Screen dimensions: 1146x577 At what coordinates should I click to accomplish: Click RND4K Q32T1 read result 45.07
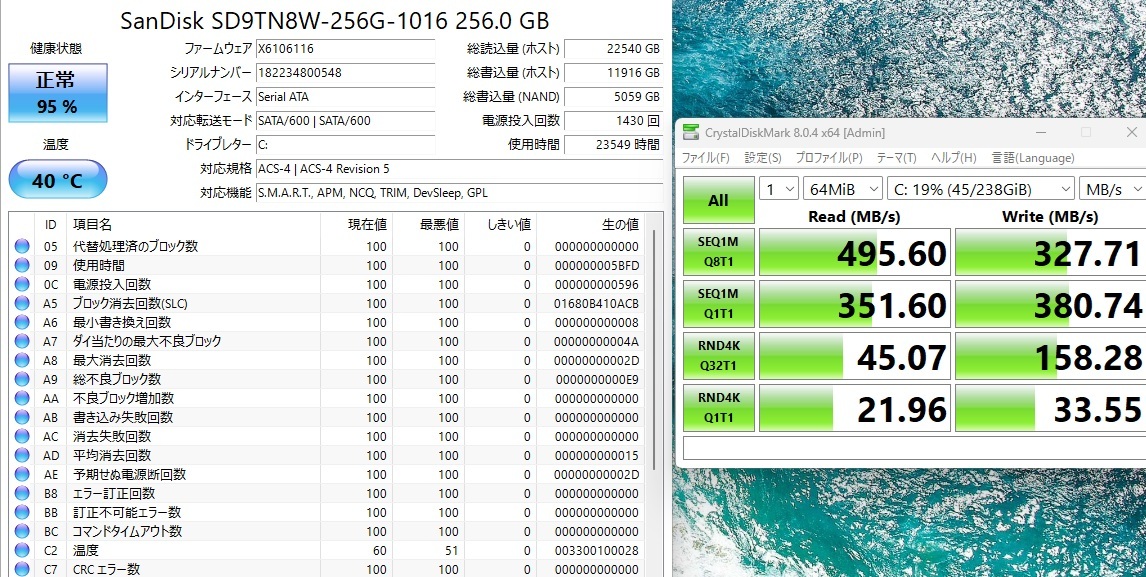[854, 356]
